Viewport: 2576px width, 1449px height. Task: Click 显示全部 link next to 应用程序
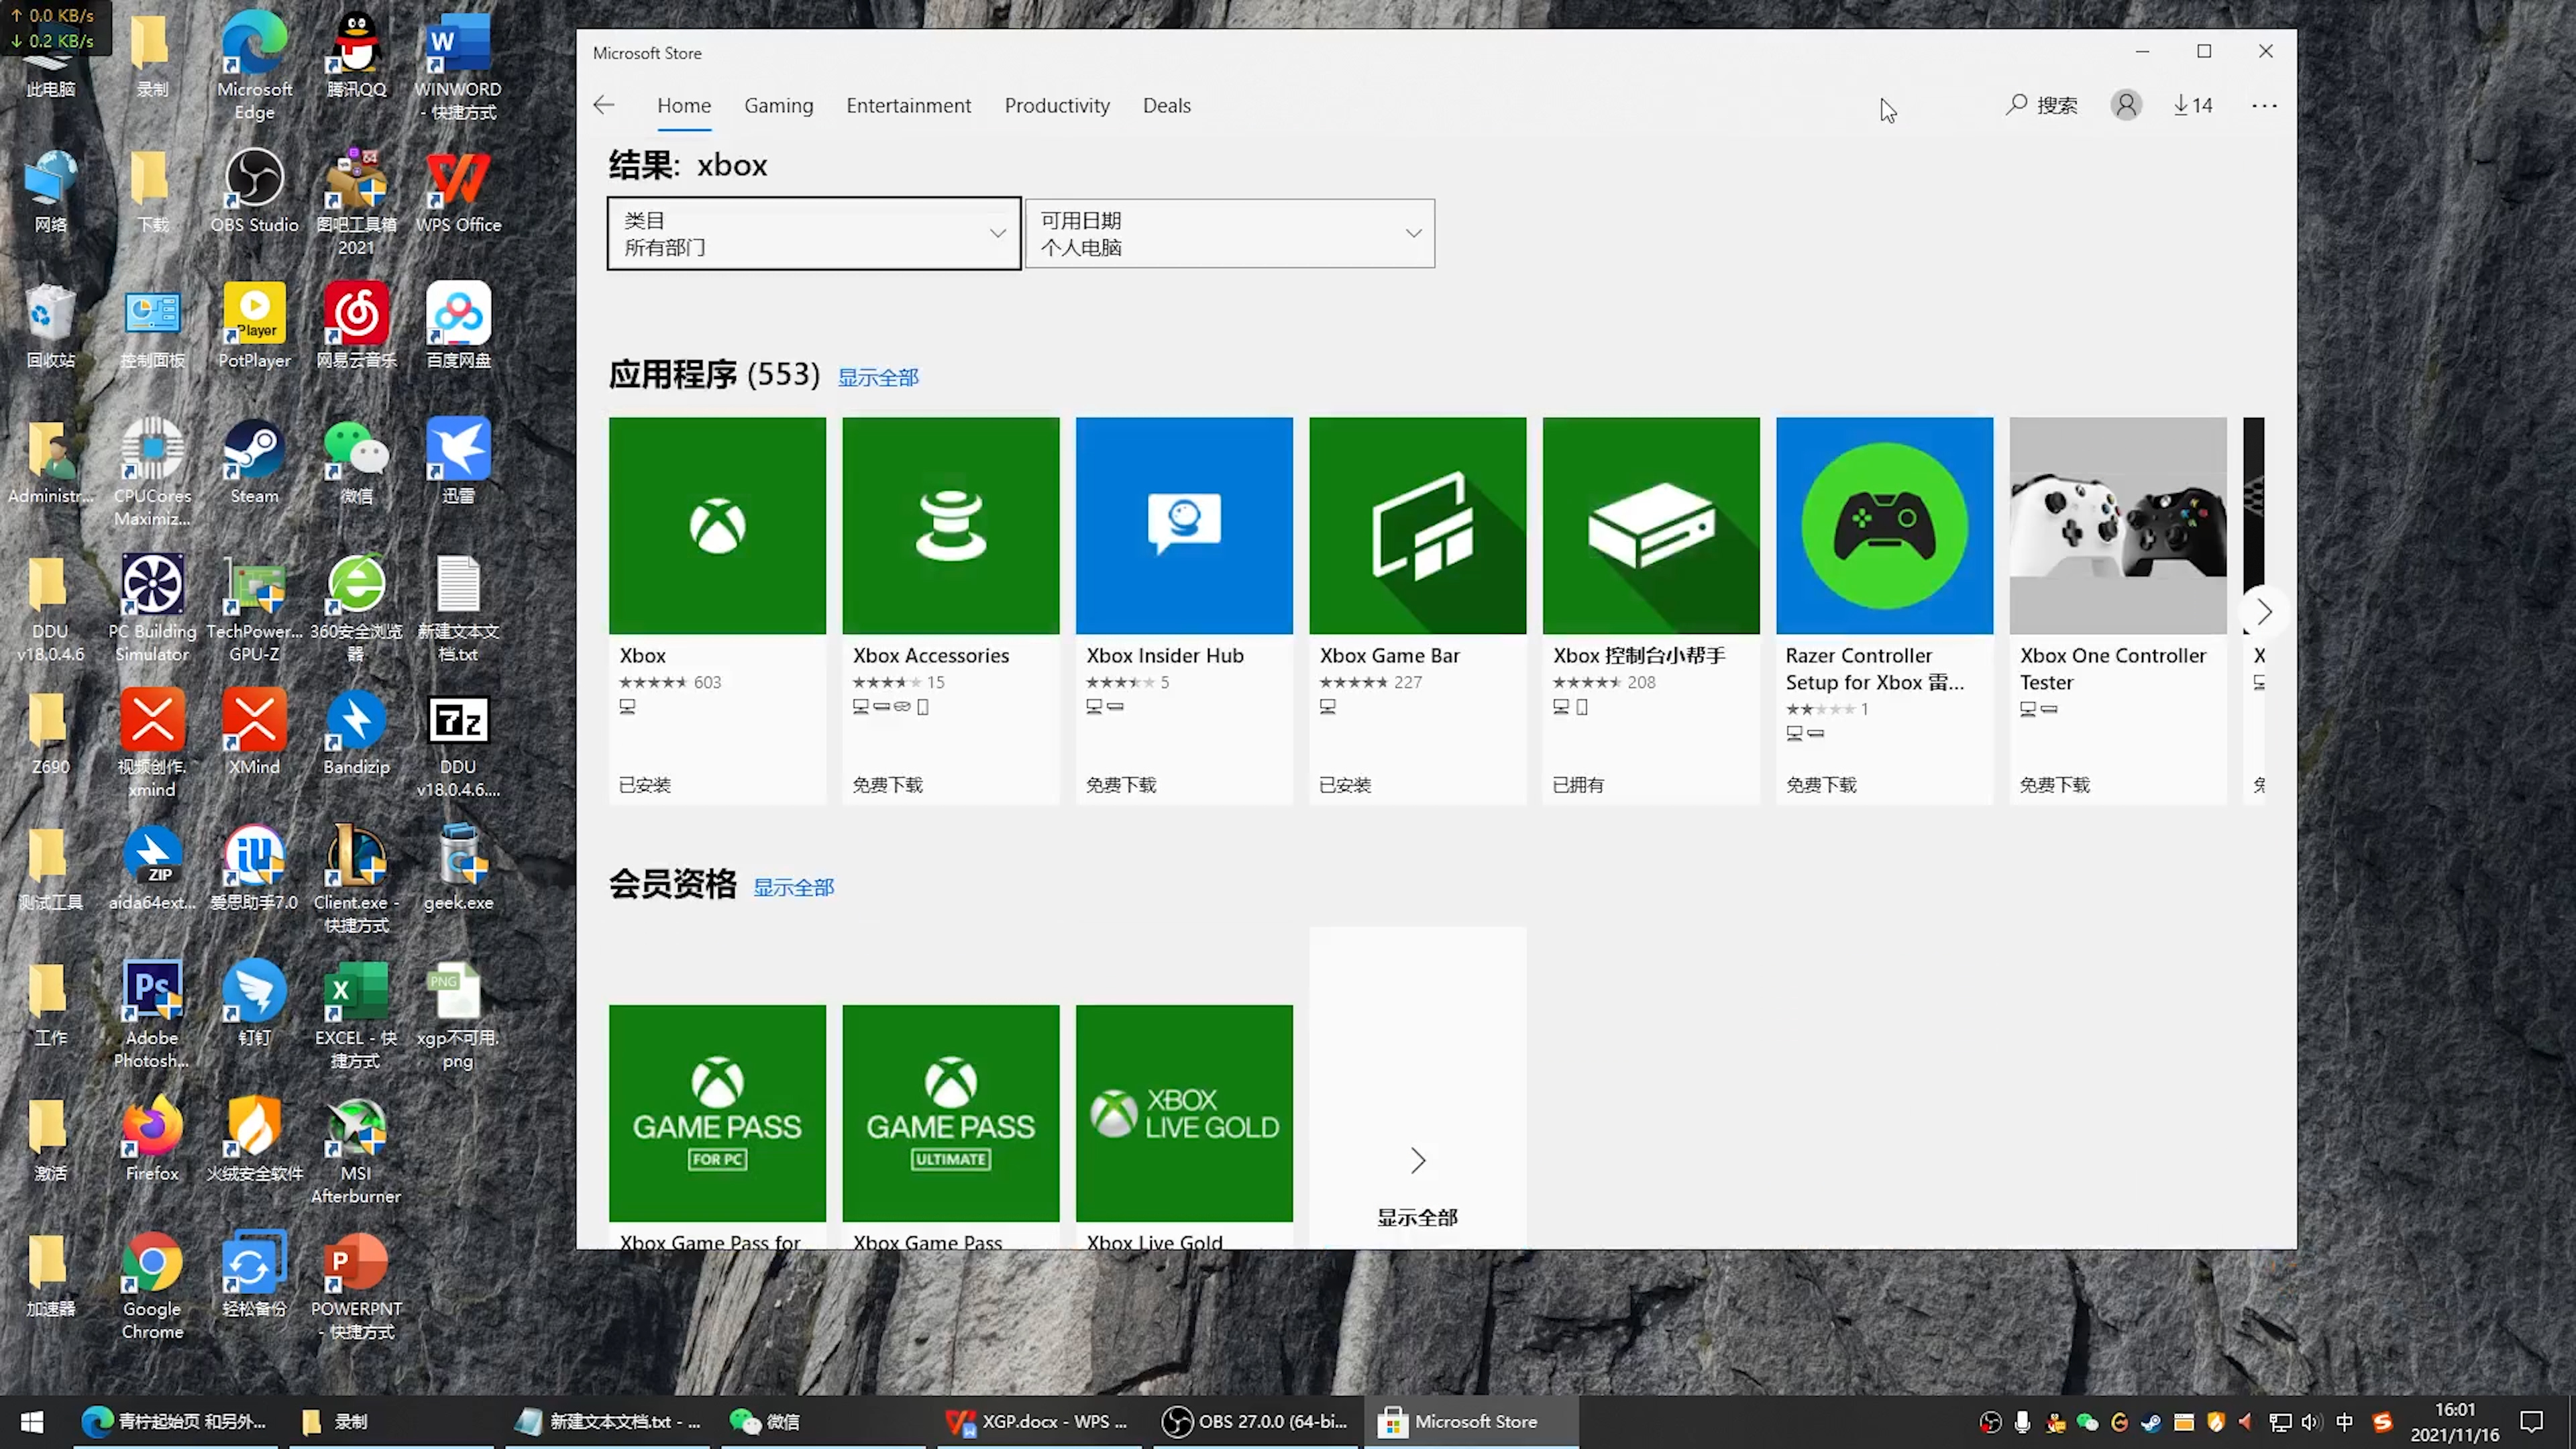coord(877,377)
